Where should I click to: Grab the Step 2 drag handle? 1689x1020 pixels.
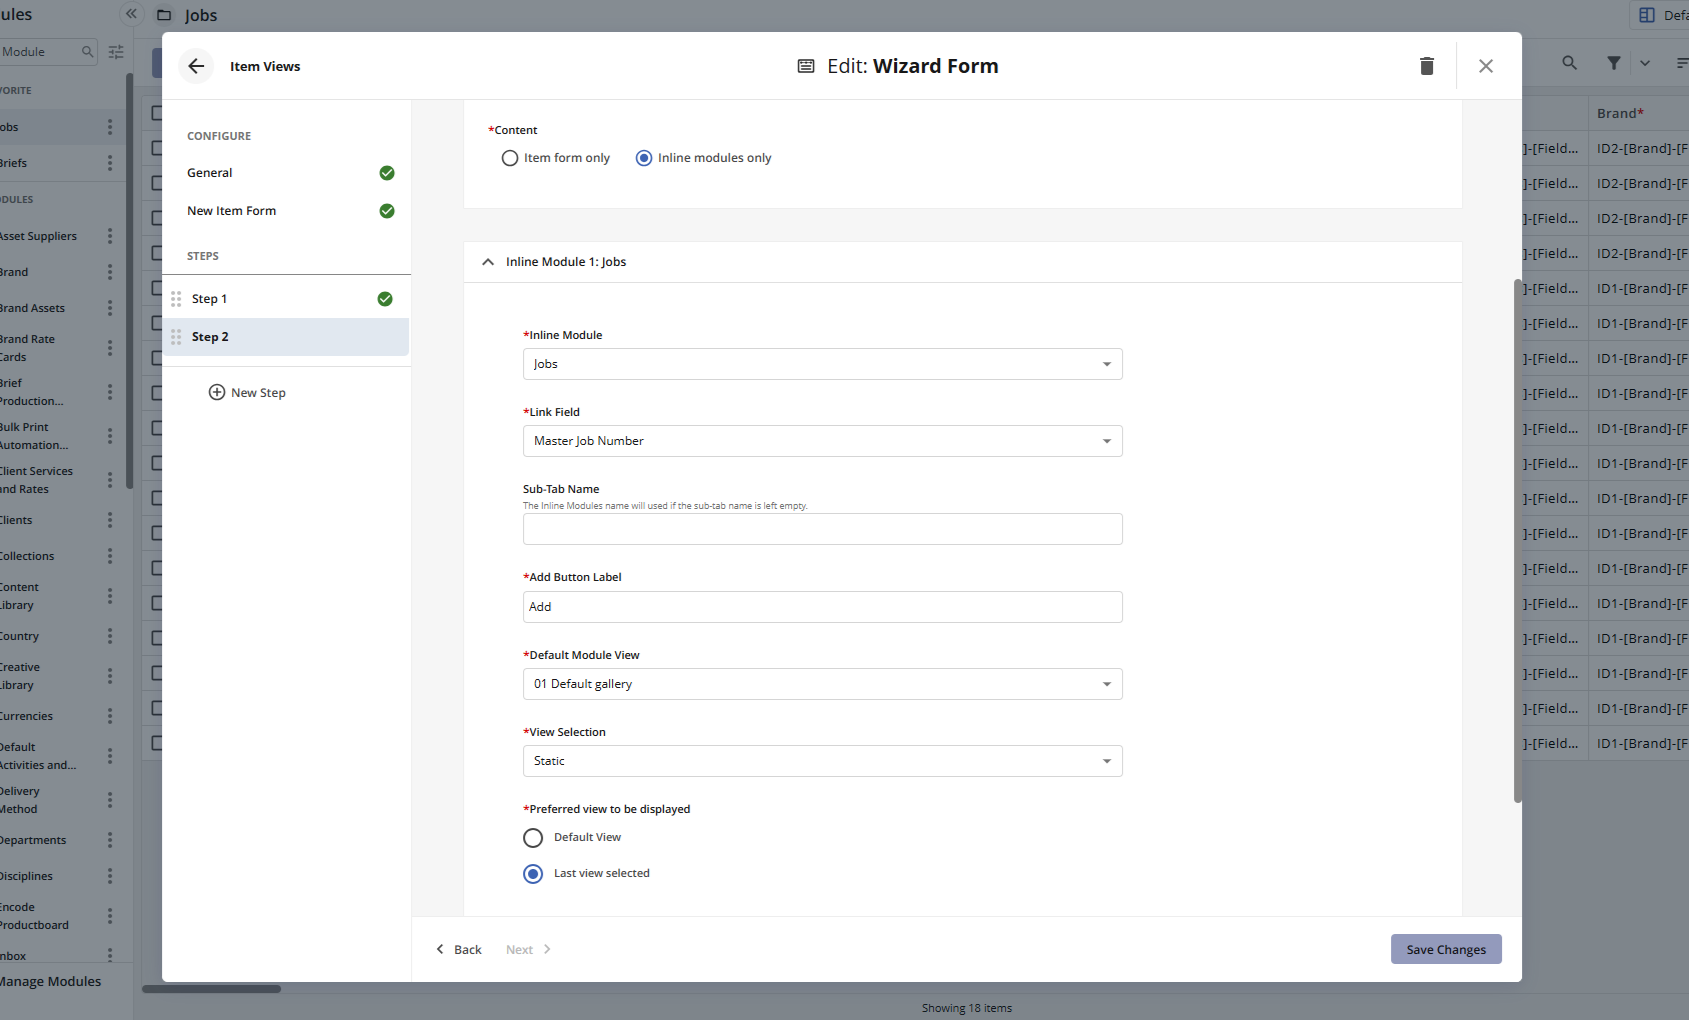point(176,337)
